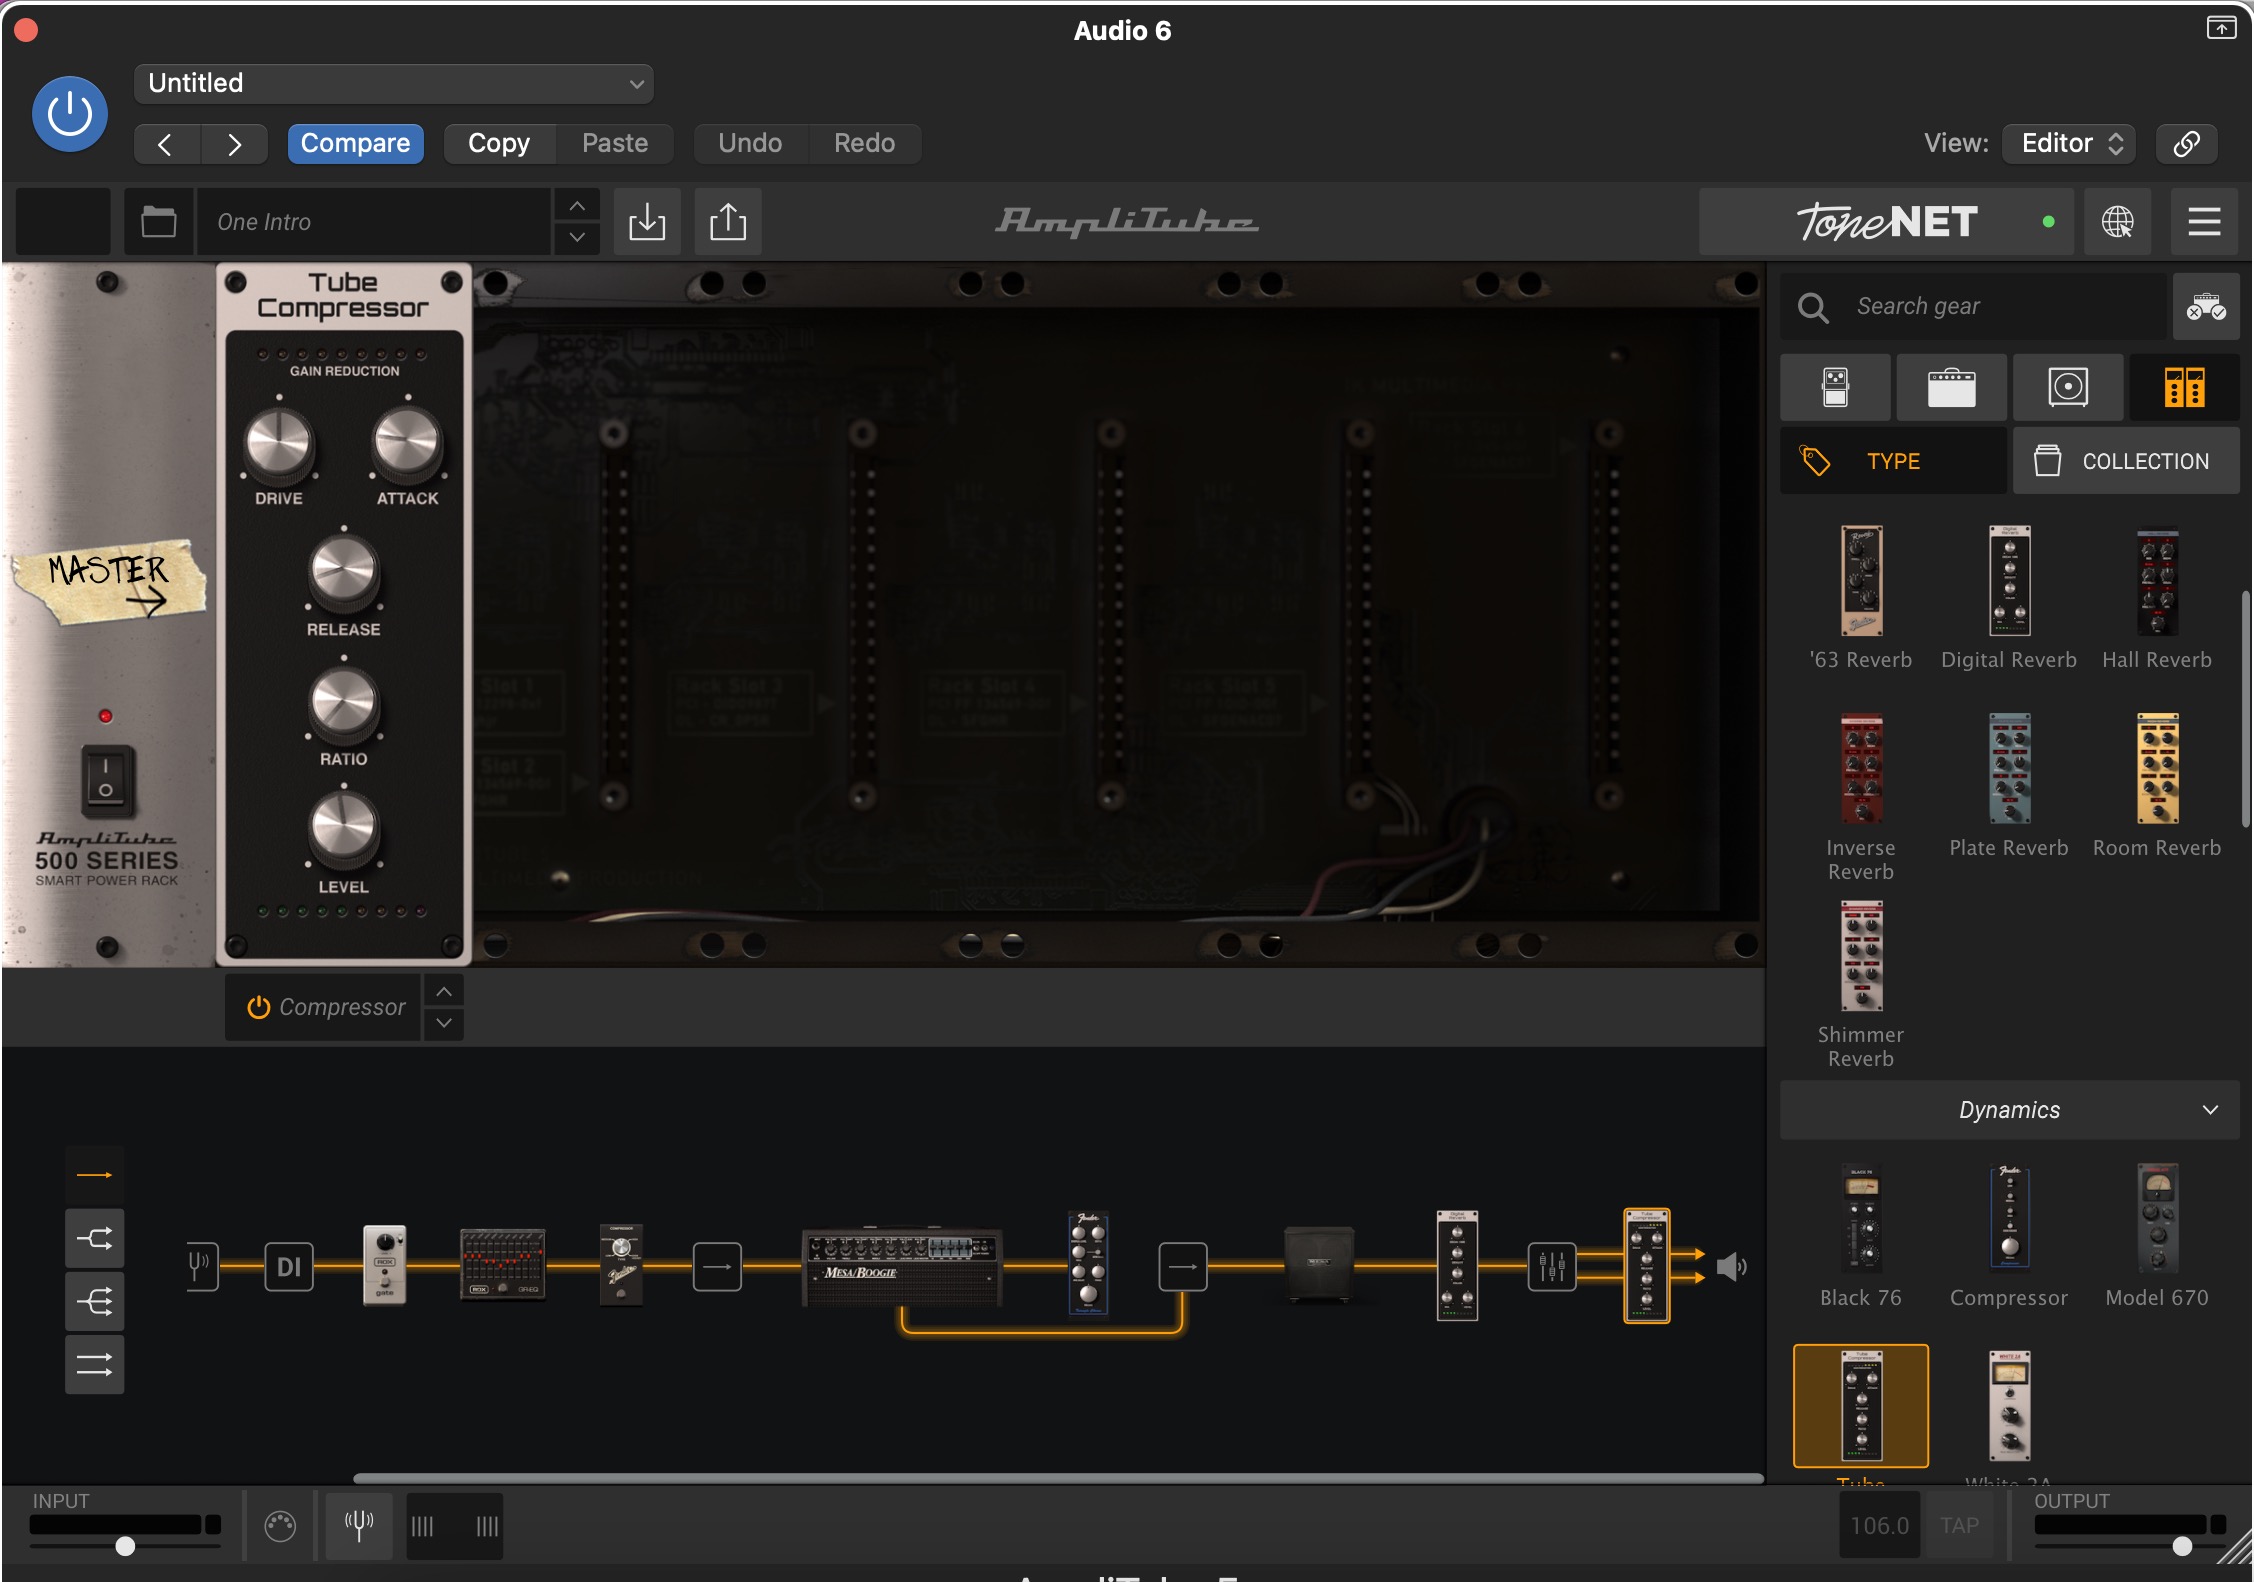This screenshot has width=2254, height=1582.
Task: Select the three-way split routing icon
Action: 95,1302
